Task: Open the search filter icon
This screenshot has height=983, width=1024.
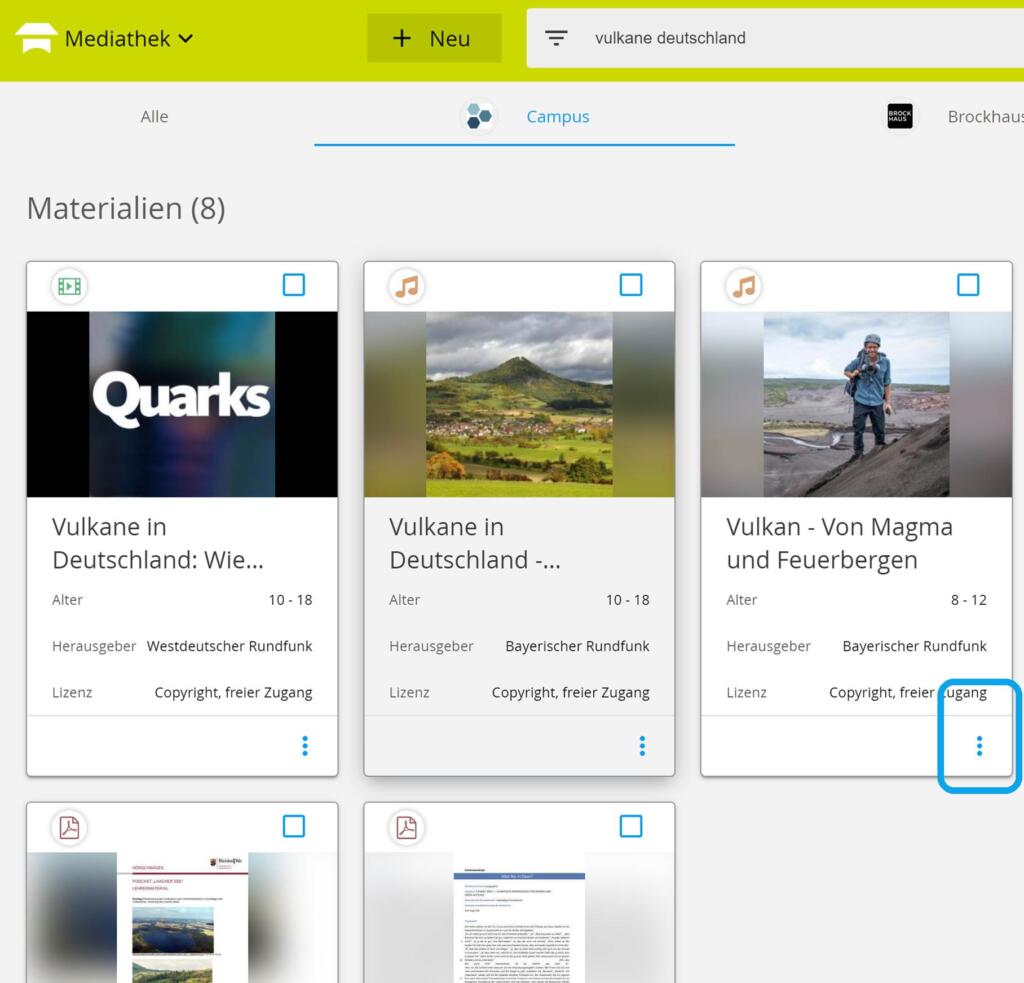Action: pos(556,38)
